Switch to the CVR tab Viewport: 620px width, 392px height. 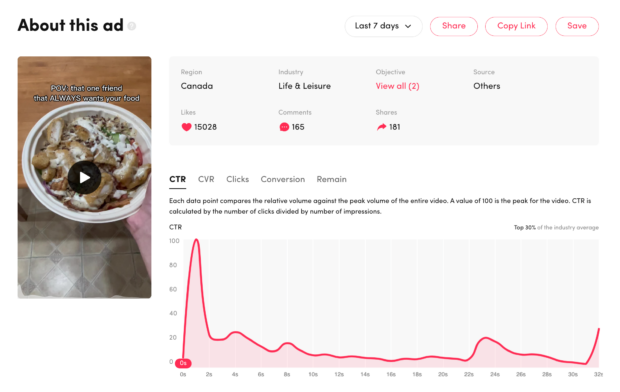pos(206,179)
